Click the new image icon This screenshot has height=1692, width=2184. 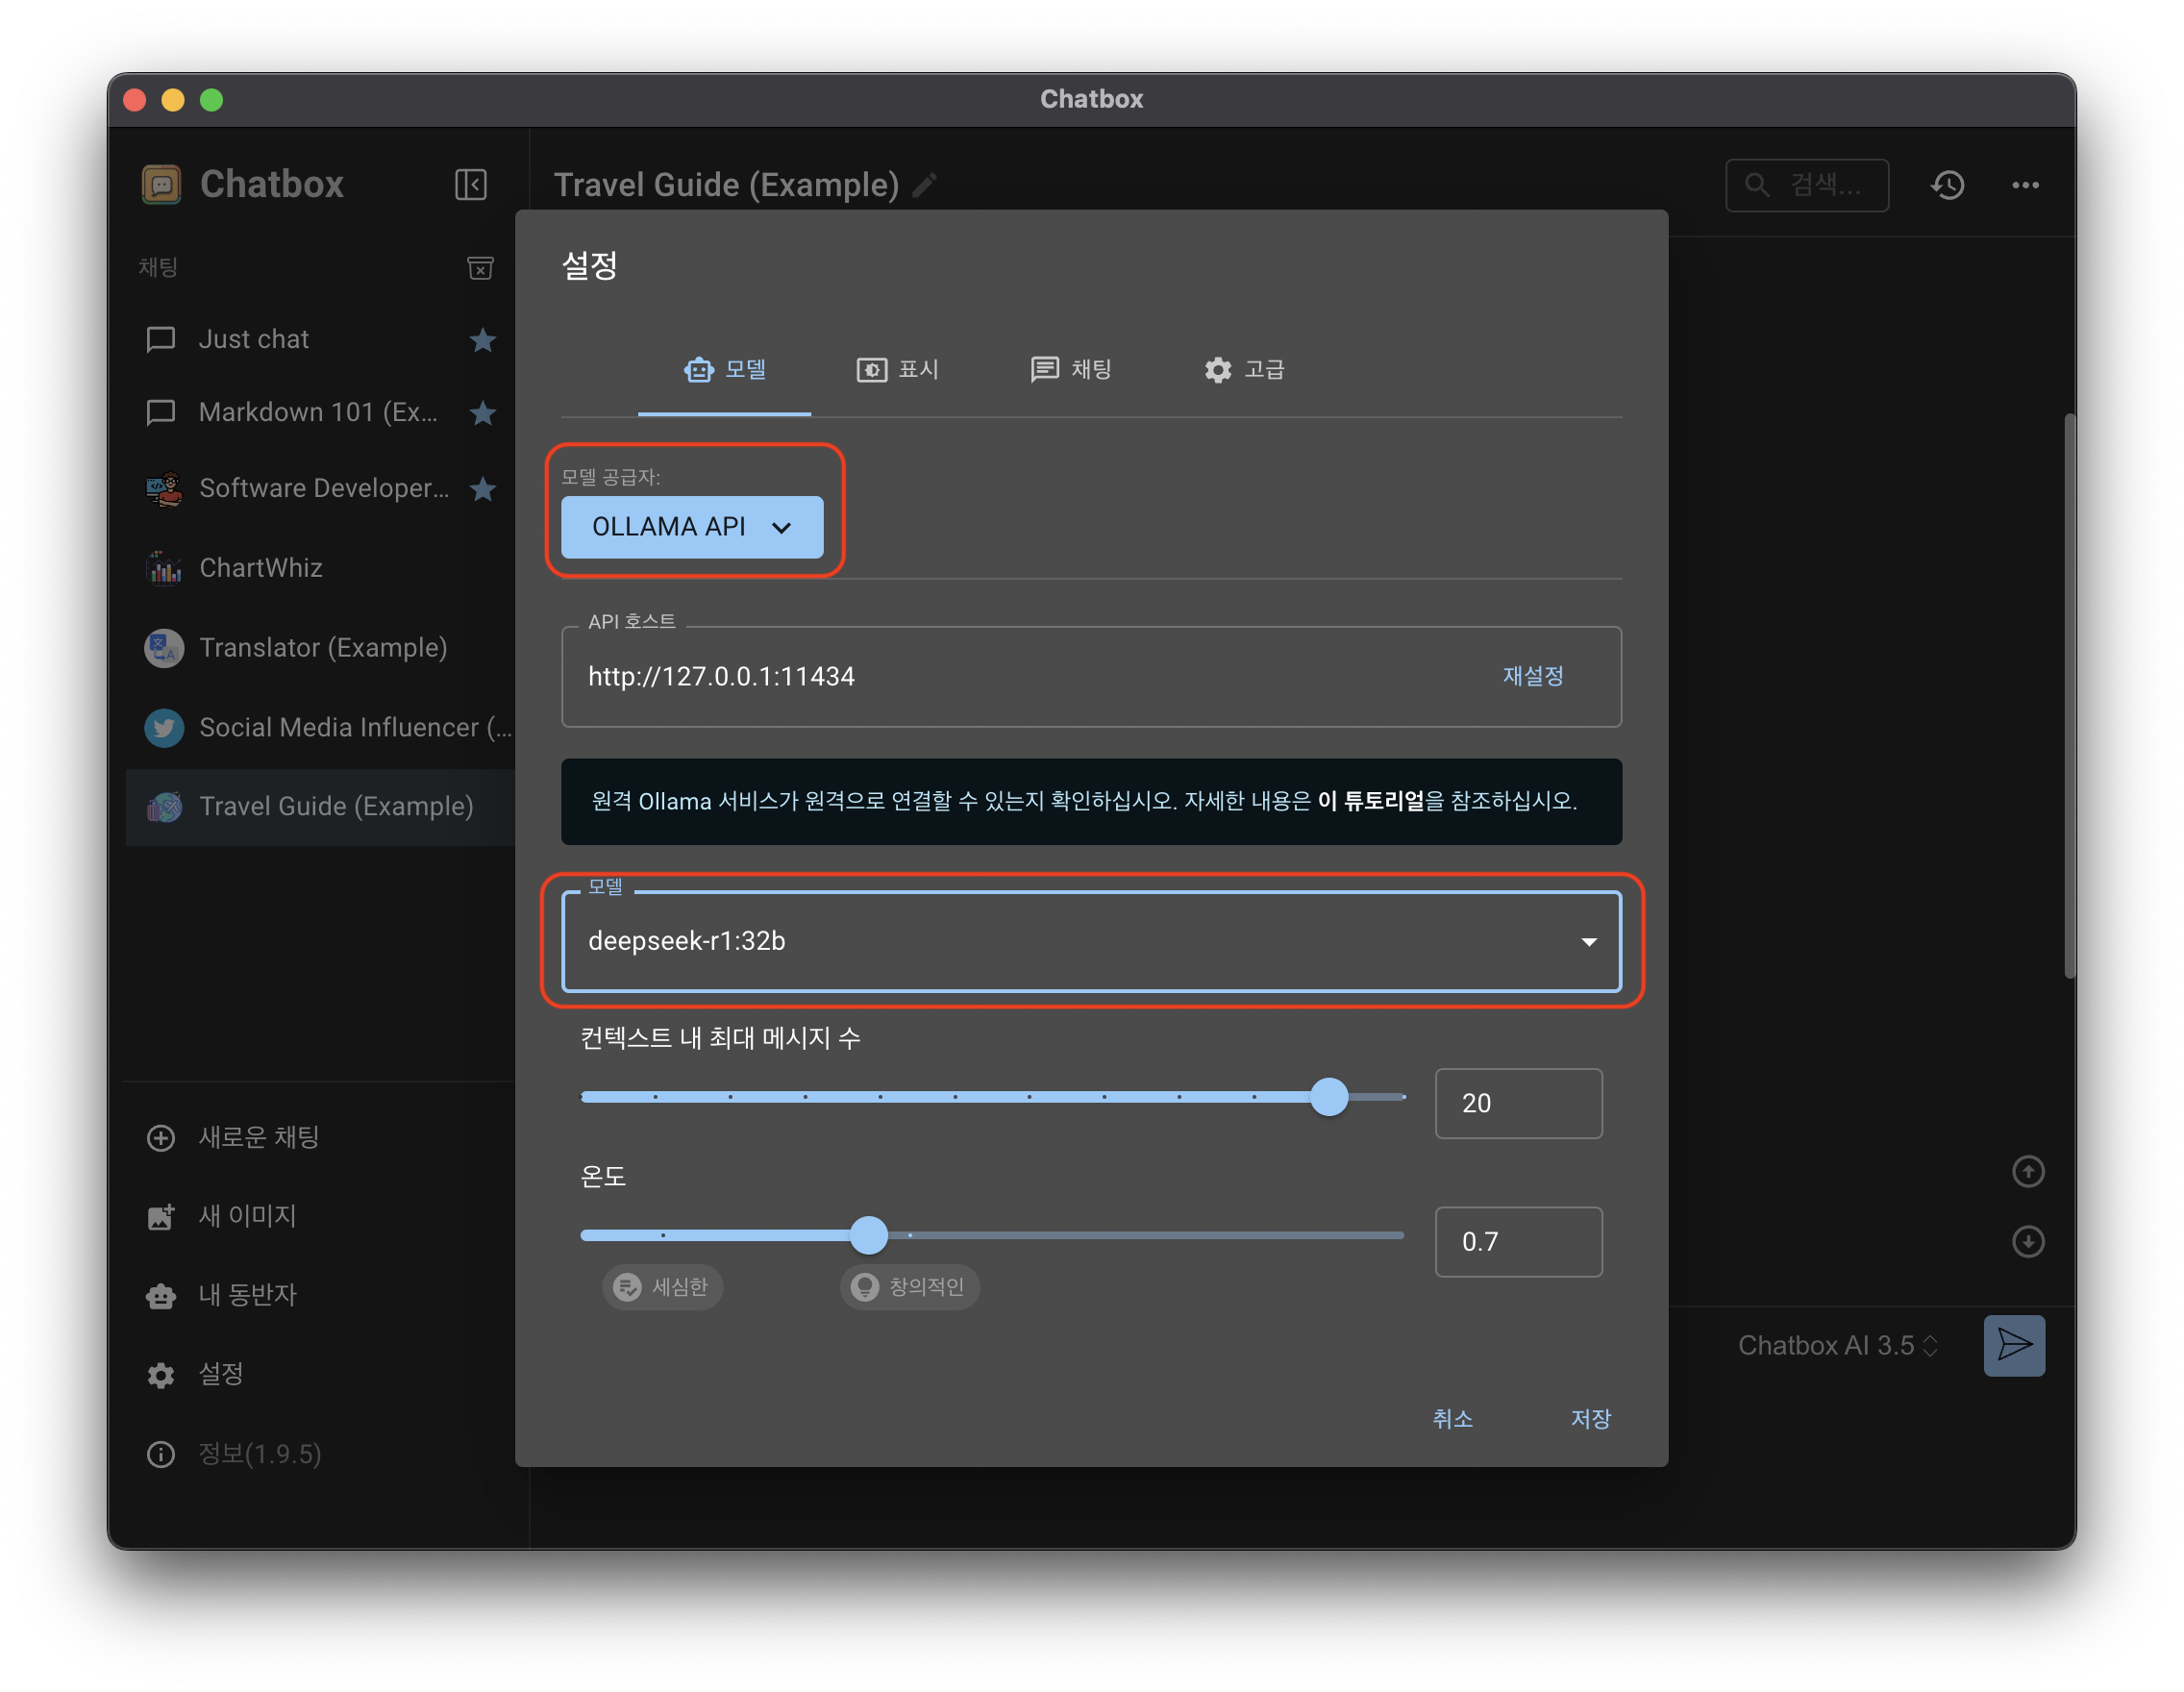coord(160,1217)
